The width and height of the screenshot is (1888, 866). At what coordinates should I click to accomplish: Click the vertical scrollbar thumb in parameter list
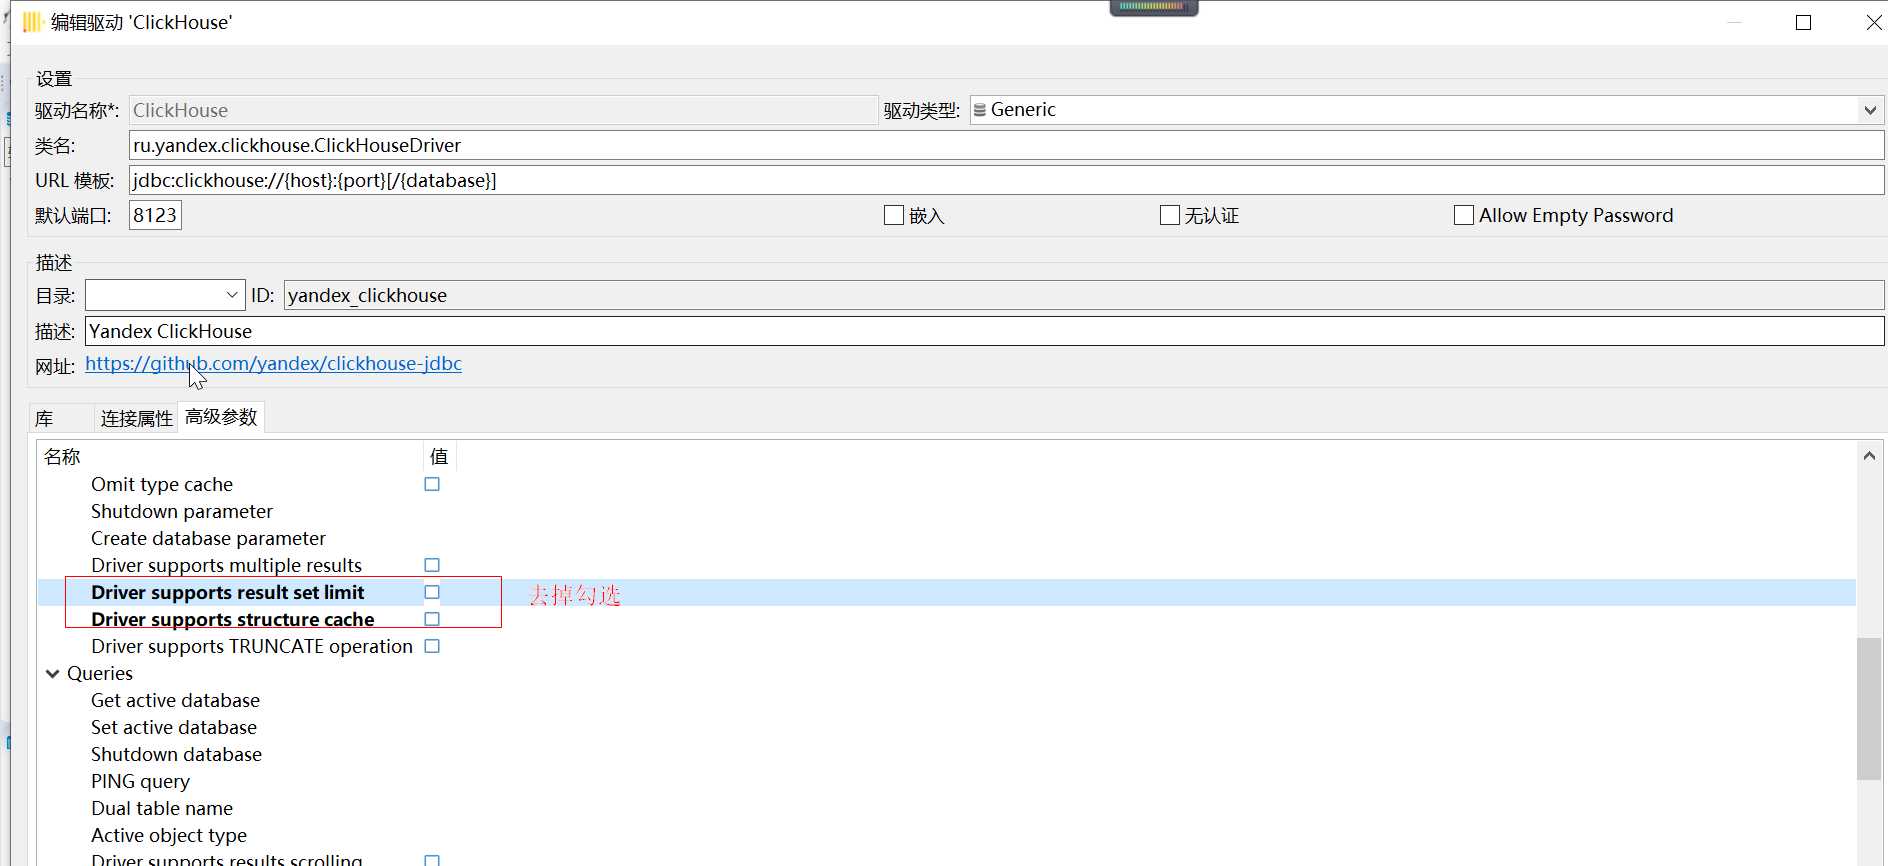point(1869,708)
